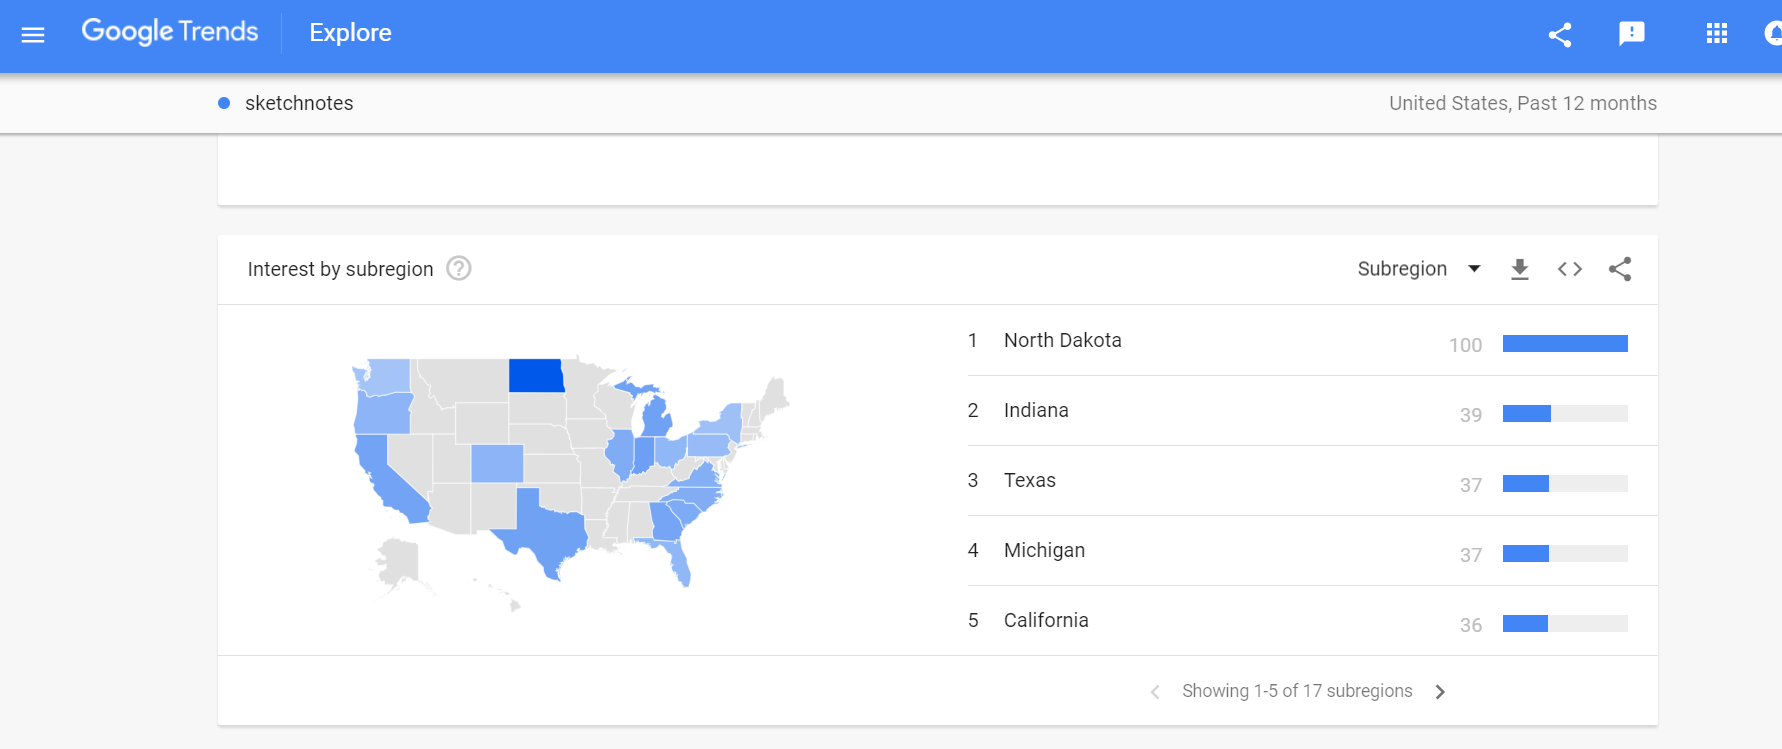Click the sketchnotes search term
1782x749 pixels.
(299, 103)
